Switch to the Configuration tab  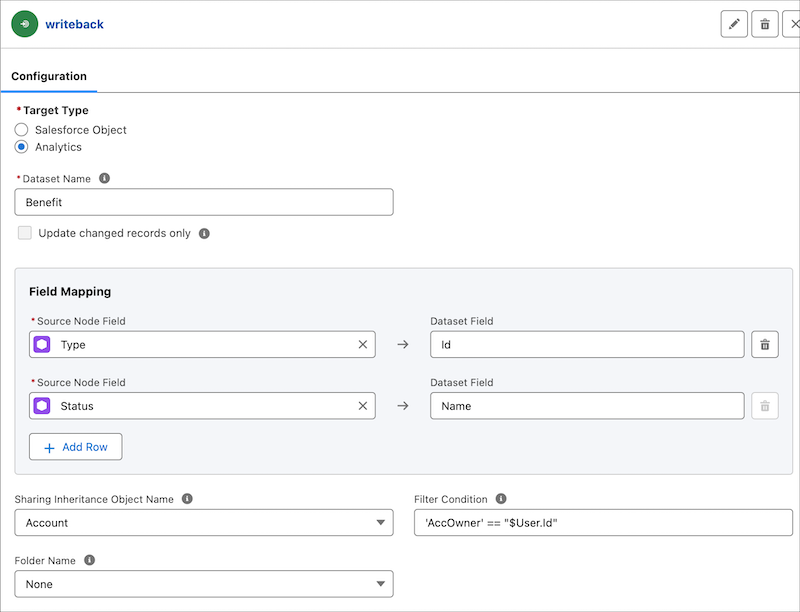49,76
